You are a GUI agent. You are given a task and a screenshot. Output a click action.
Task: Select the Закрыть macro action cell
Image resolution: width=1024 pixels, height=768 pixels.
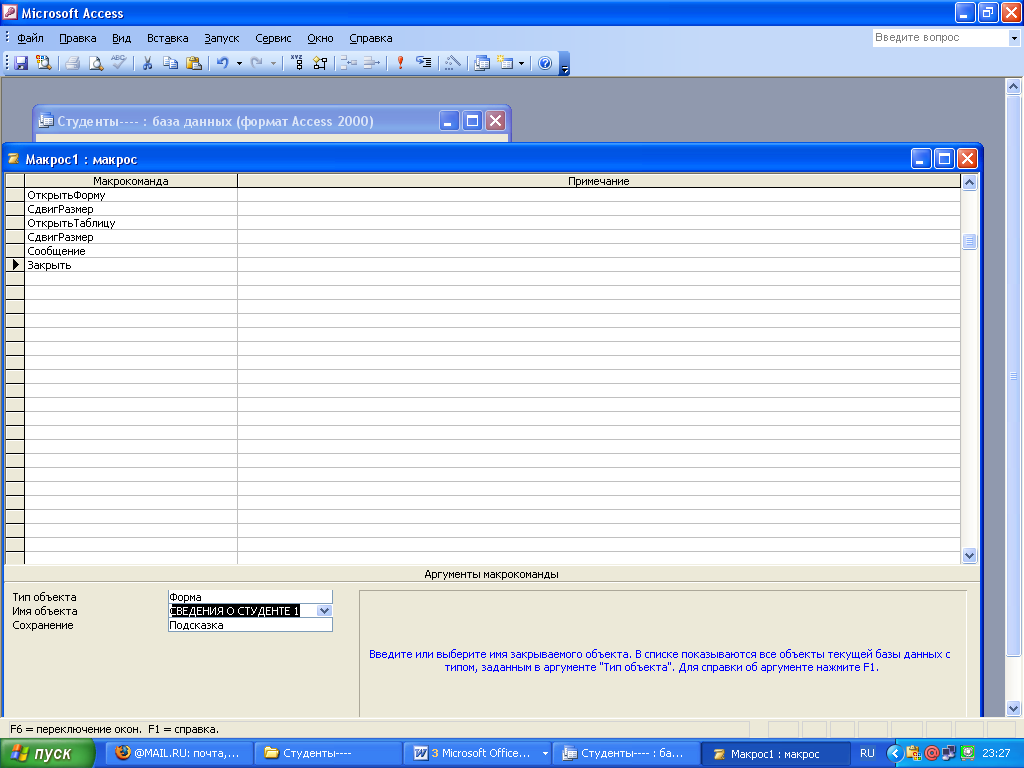pyautogui.click(x=131, y=265)
